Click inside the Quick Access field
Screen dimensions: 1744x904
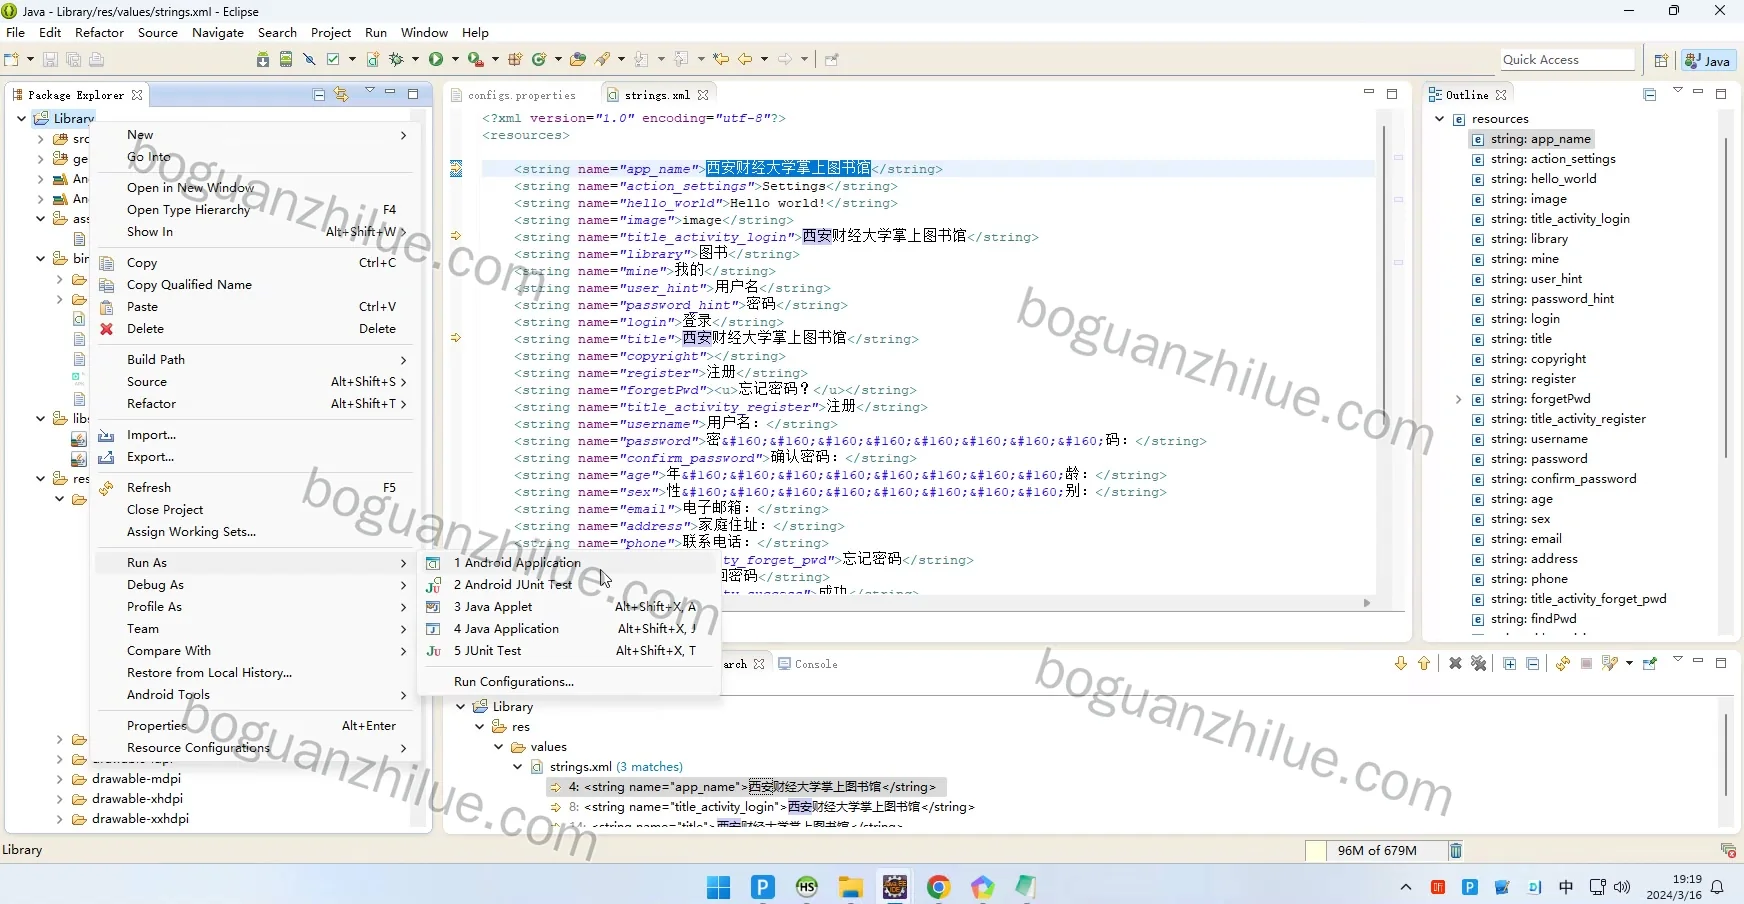(x=1567, y=60)
